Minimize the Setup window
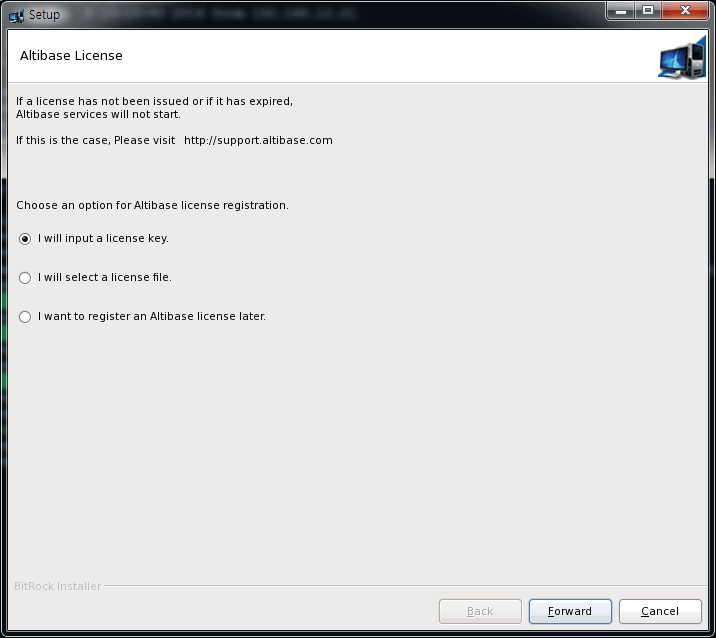Screen dimensions: 716x638 [x=622, y=11]
